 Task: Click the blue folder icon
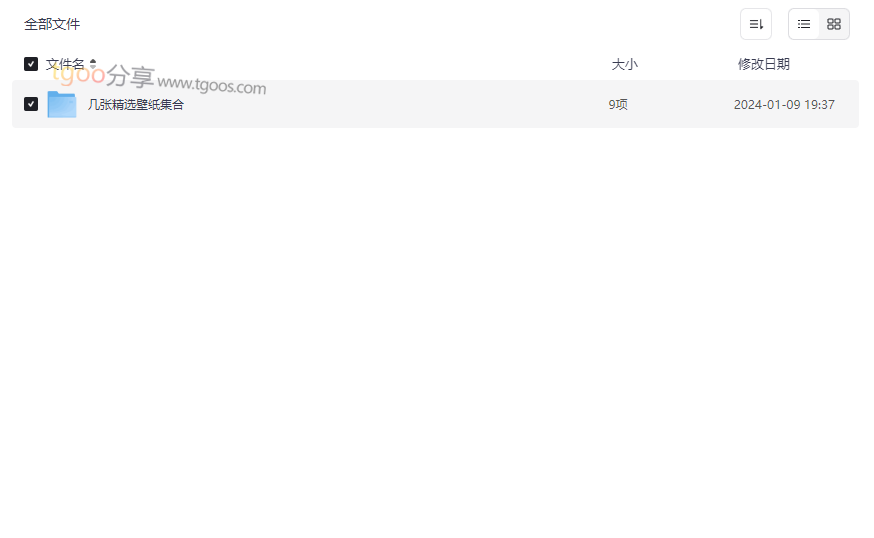click(62, 104)
